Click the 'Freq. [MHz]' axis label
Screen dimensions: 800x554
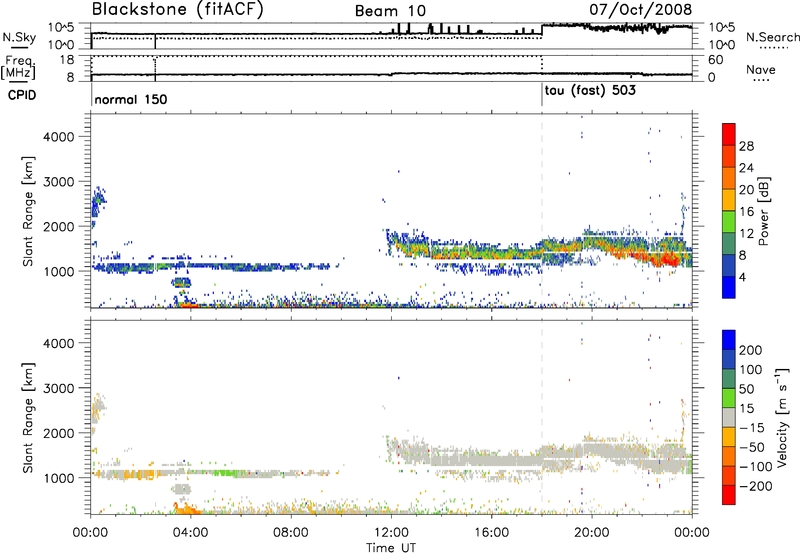[18, 68]
